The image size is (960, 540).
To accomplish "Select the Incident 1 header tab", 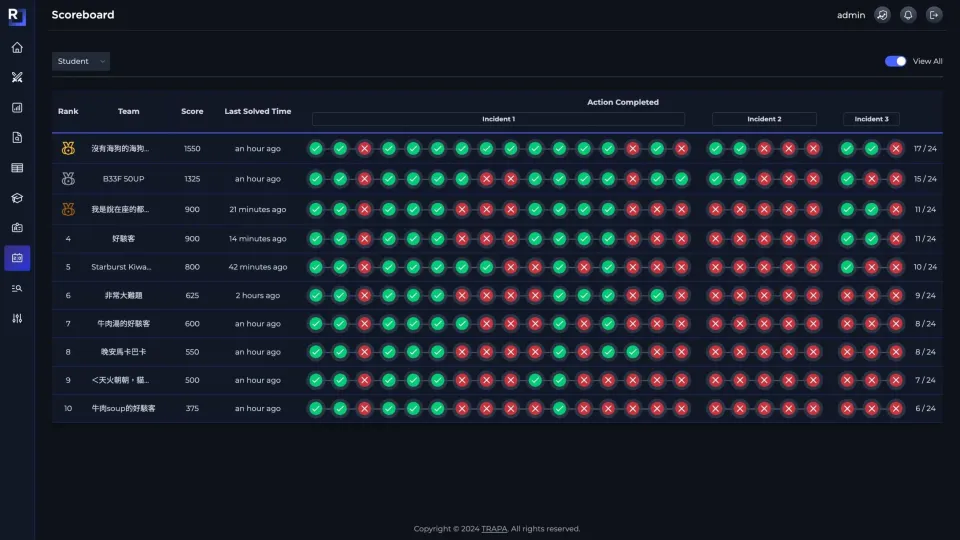I will tap(498, 119).
